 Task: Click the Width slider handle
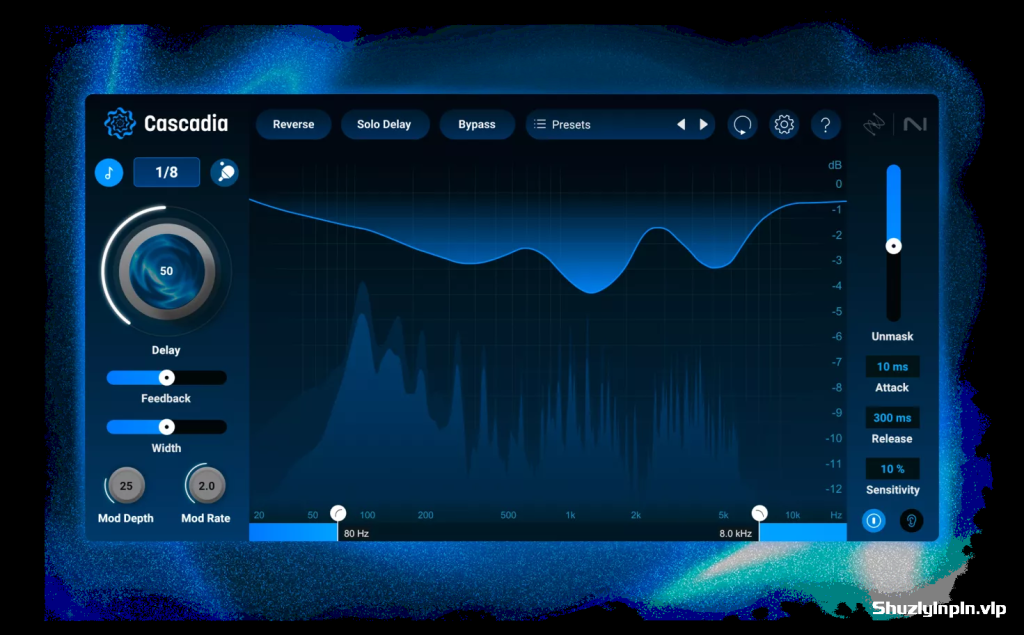(167, 427)
